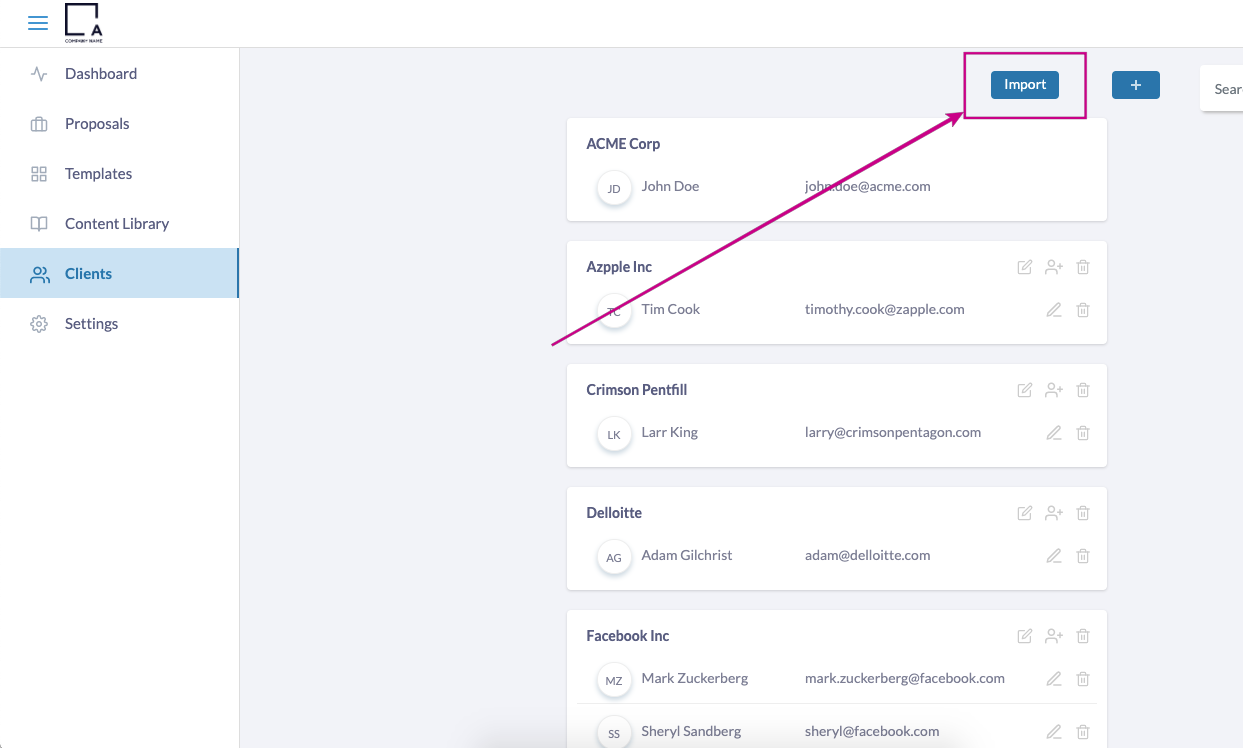Click the Facebook Inc company name
This screenshot has height=748, width=1243.
[628, 636]
